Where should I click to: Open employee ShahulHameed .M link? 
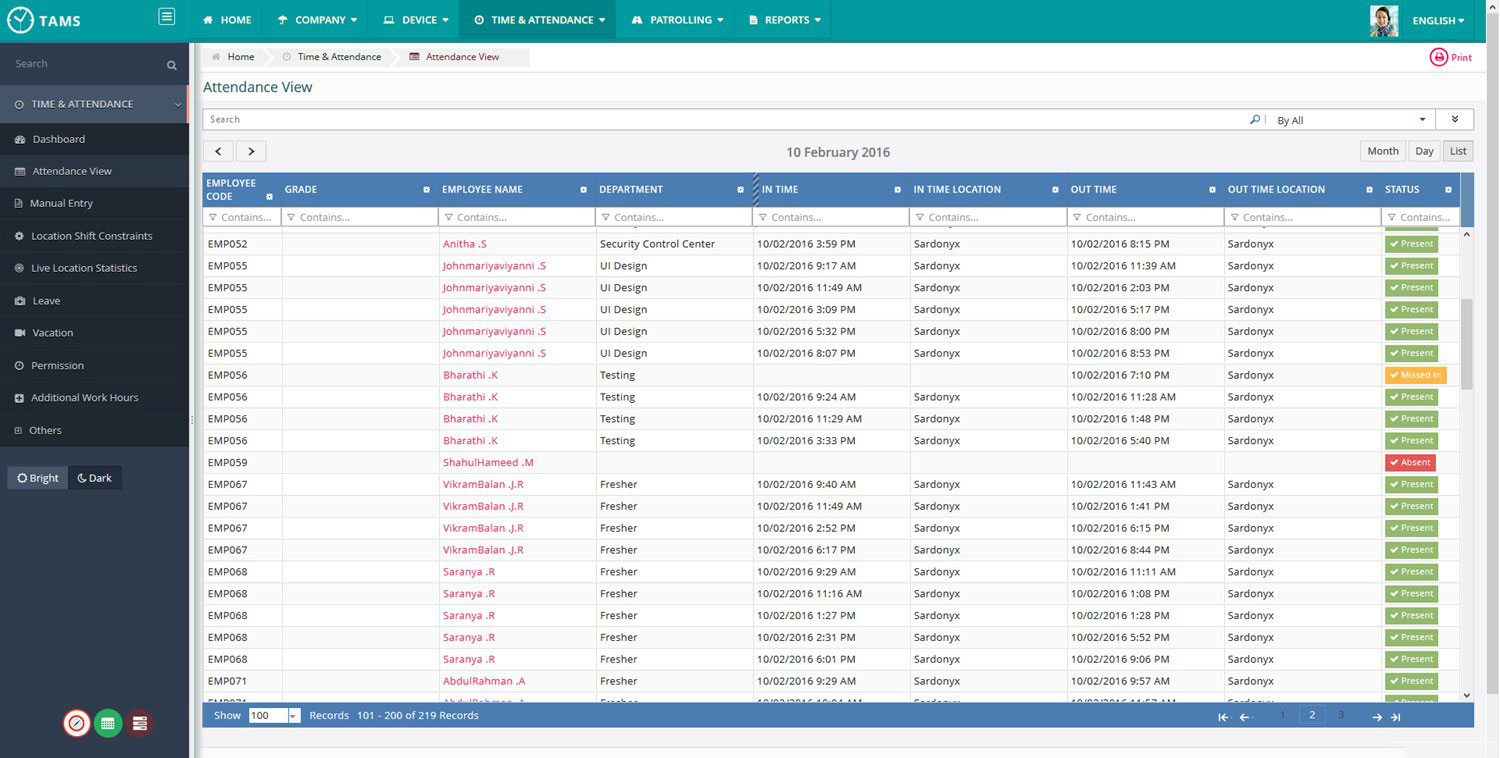[488, 463]
